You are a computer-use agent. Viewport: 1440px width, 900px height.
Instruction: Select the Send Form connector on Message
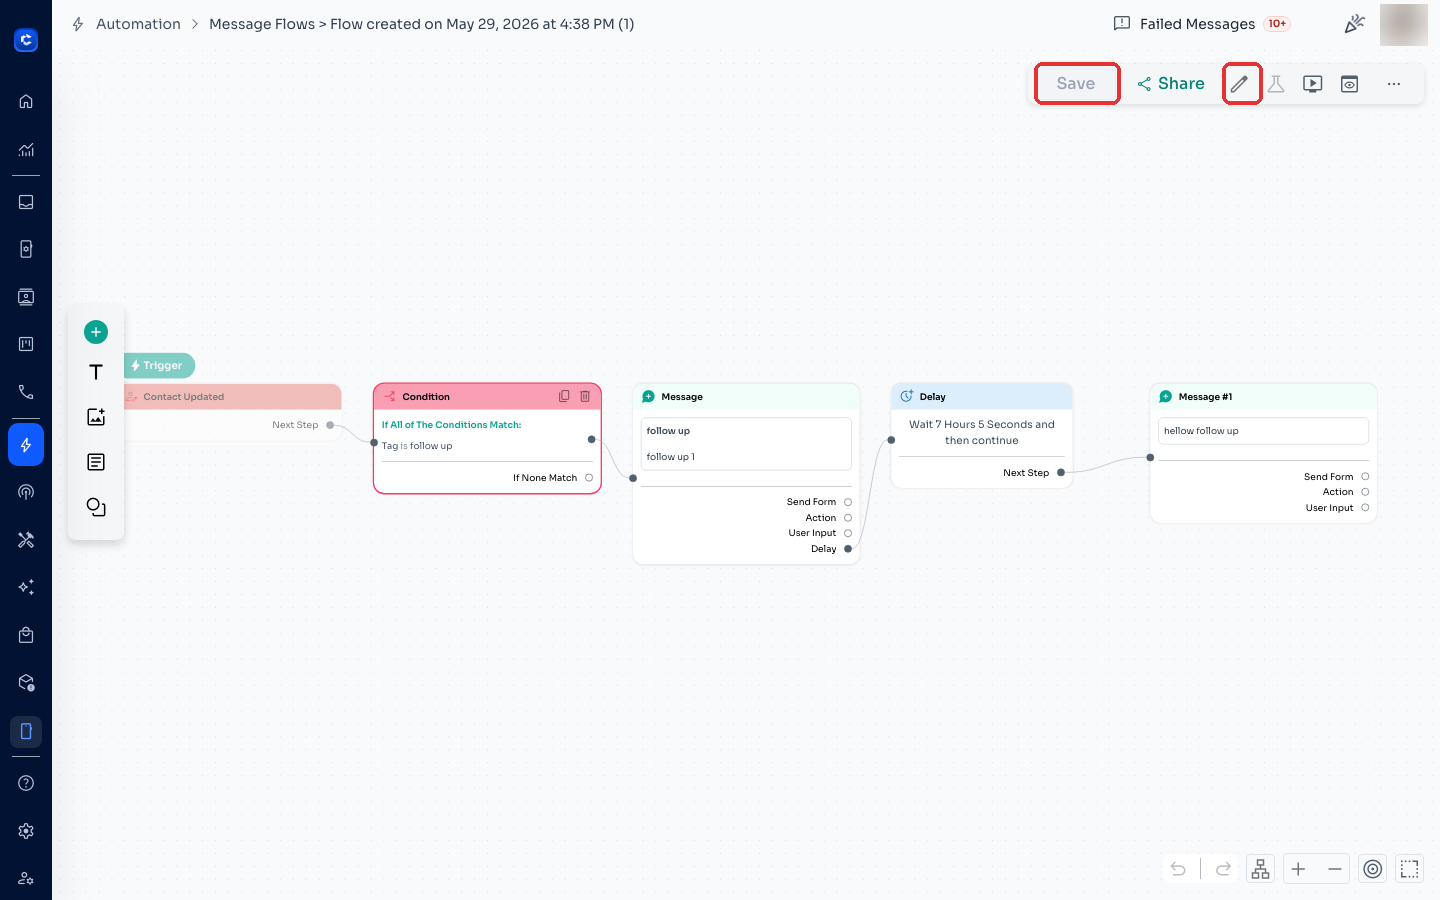coord(848,502)
